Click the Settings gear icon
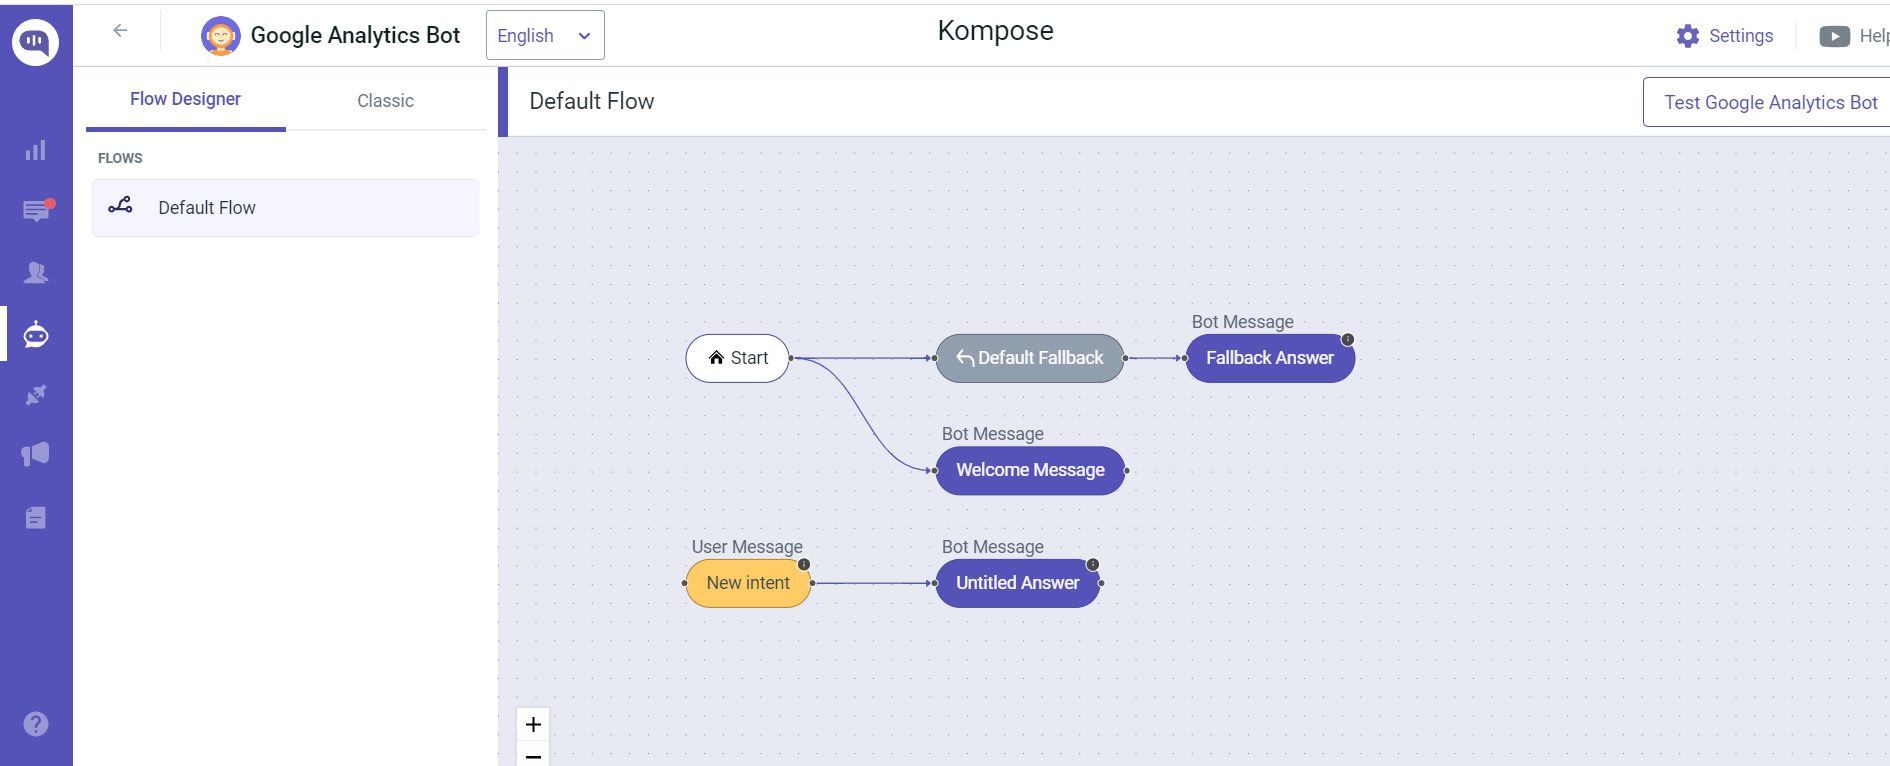Viewport: 1890px width, 766px height. [1688, 36]
